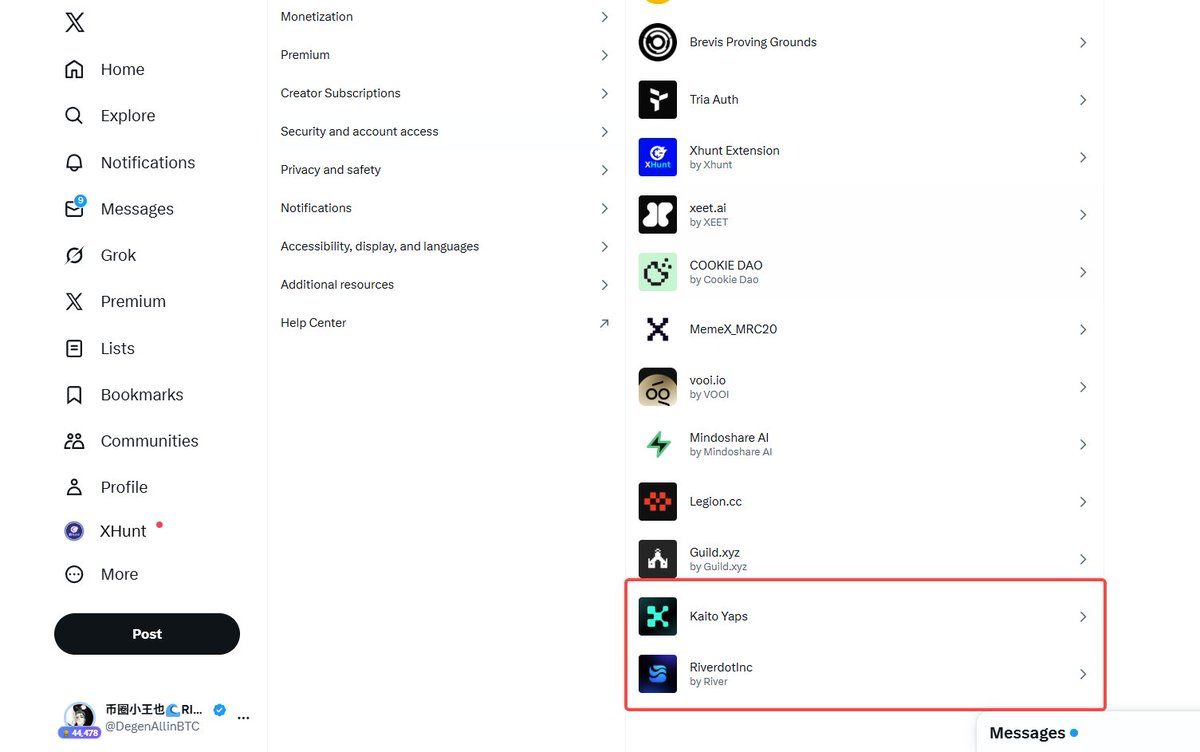Click the Kaito Yaps app icon
This screenshot has height=752, width=1200.
click(658, 617)
